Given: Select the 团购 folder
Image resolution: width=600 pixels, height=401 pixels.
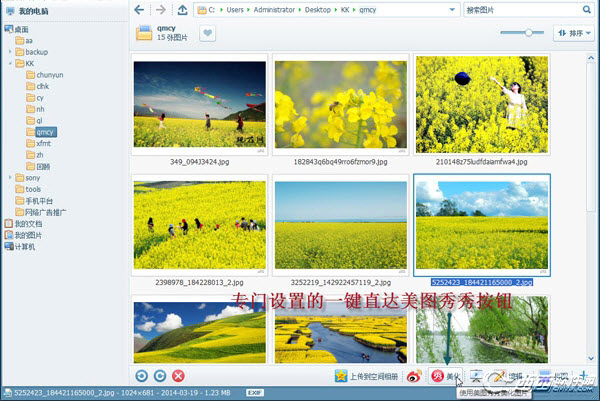Looking at the screenshot, I should click(38, 166).
